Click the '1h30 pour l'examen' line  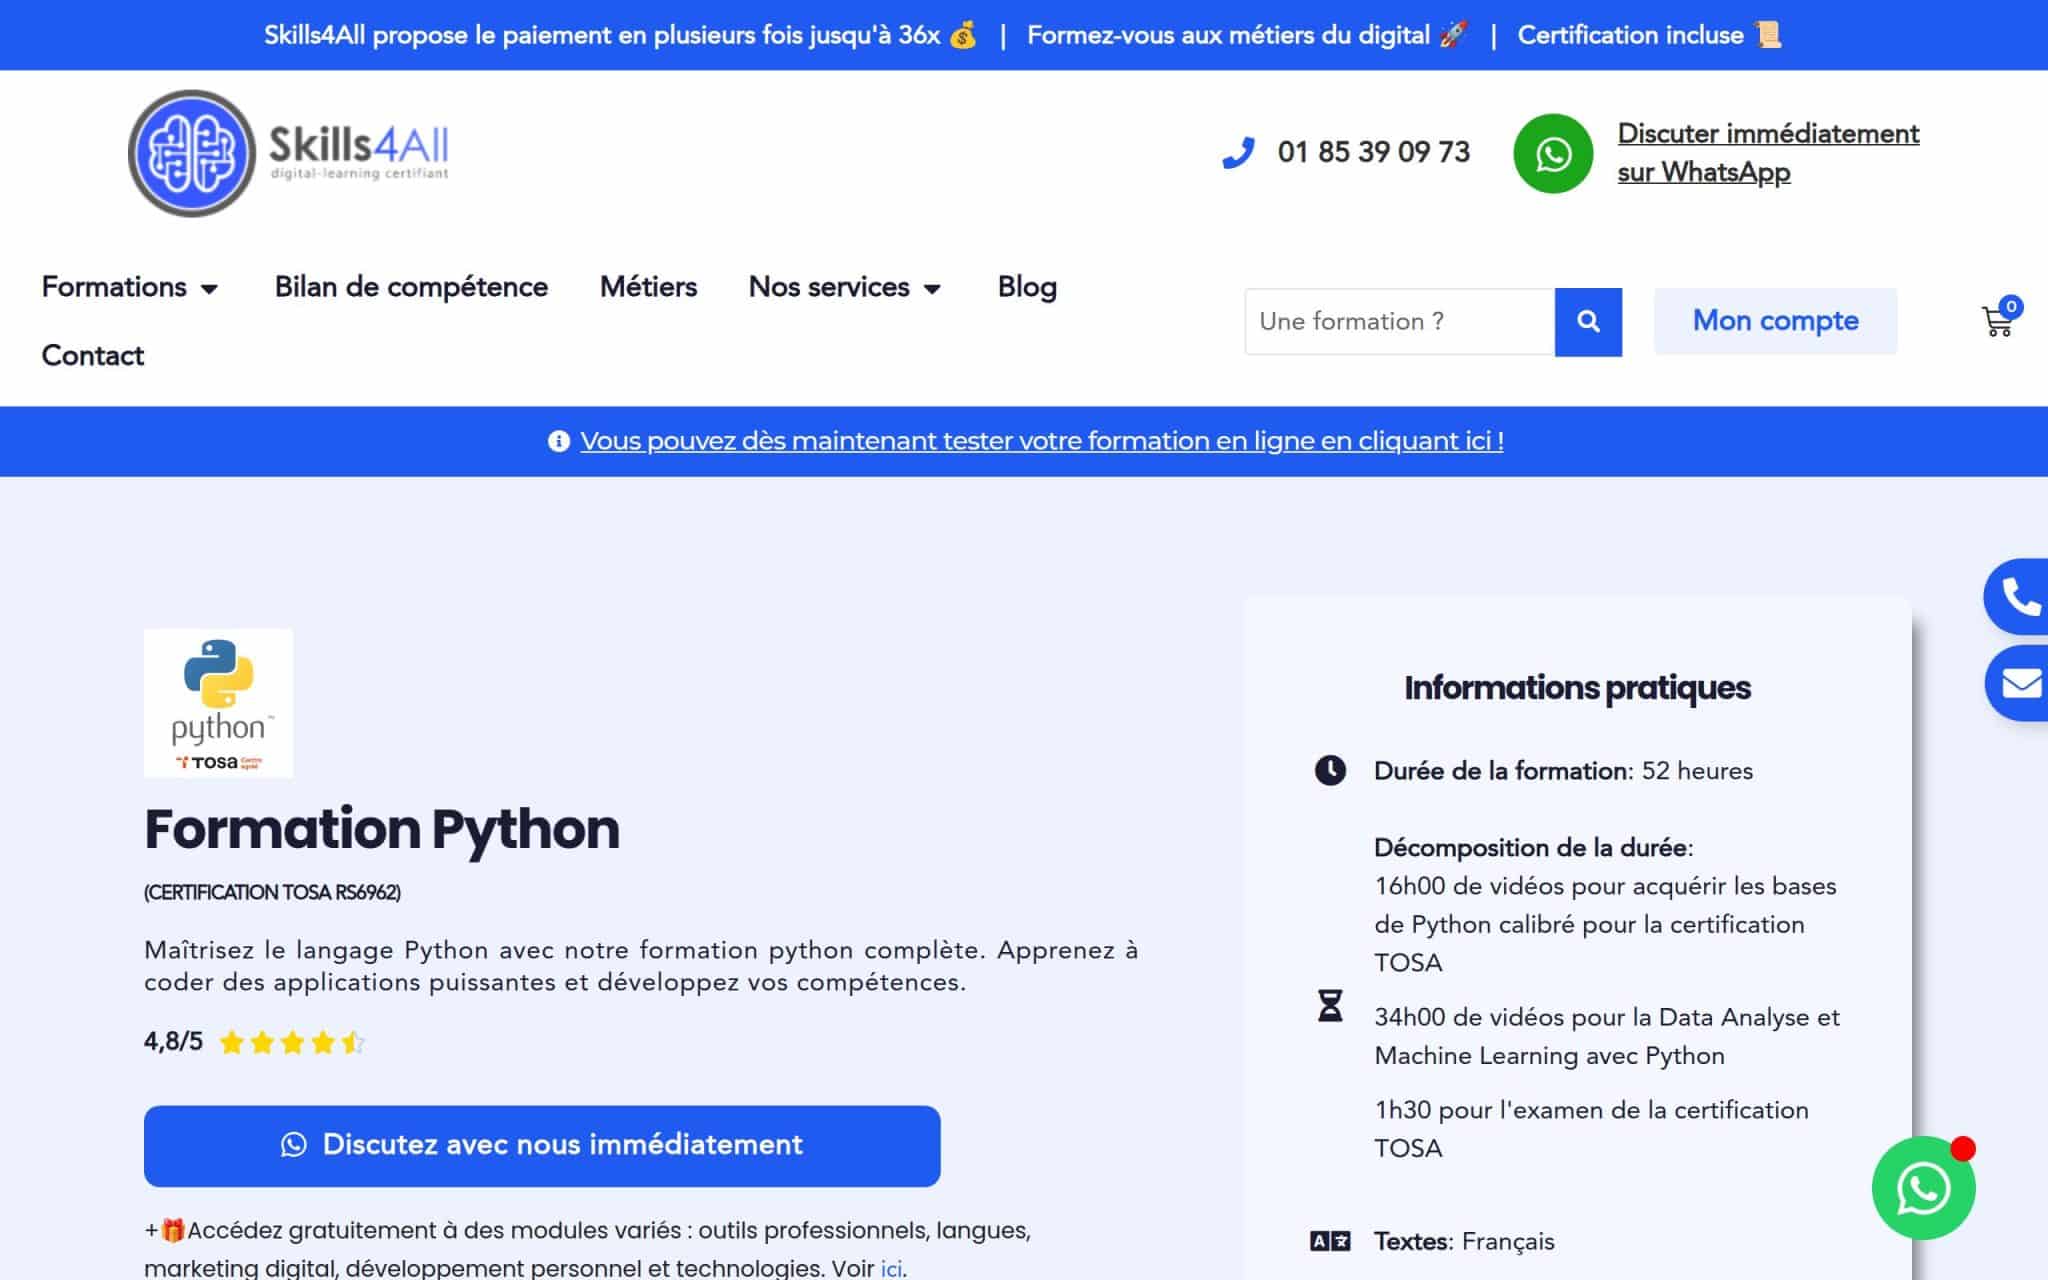click(x=1591, y=1129)
